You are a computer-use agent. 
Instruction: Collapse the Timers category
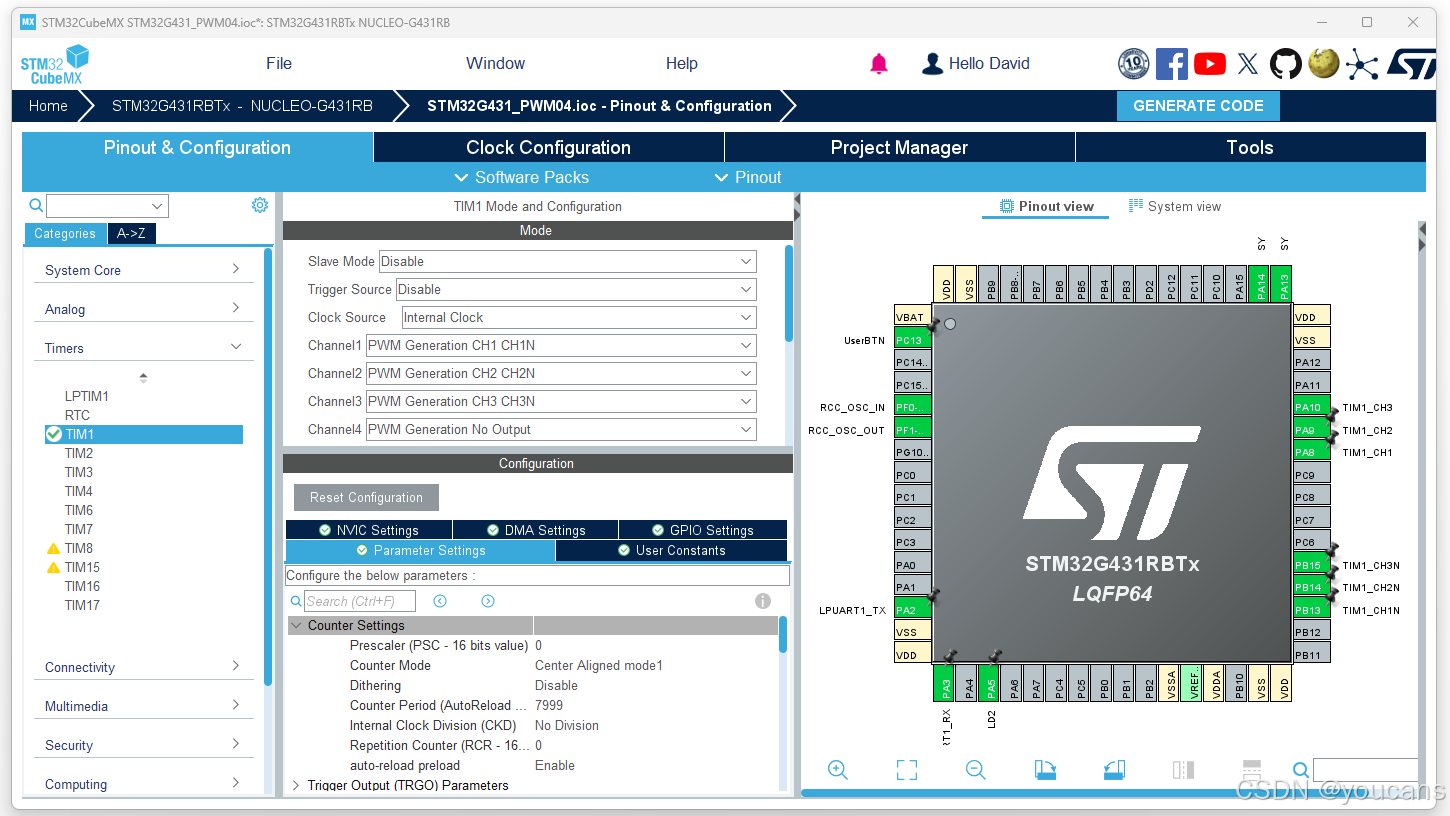point(143,348)
